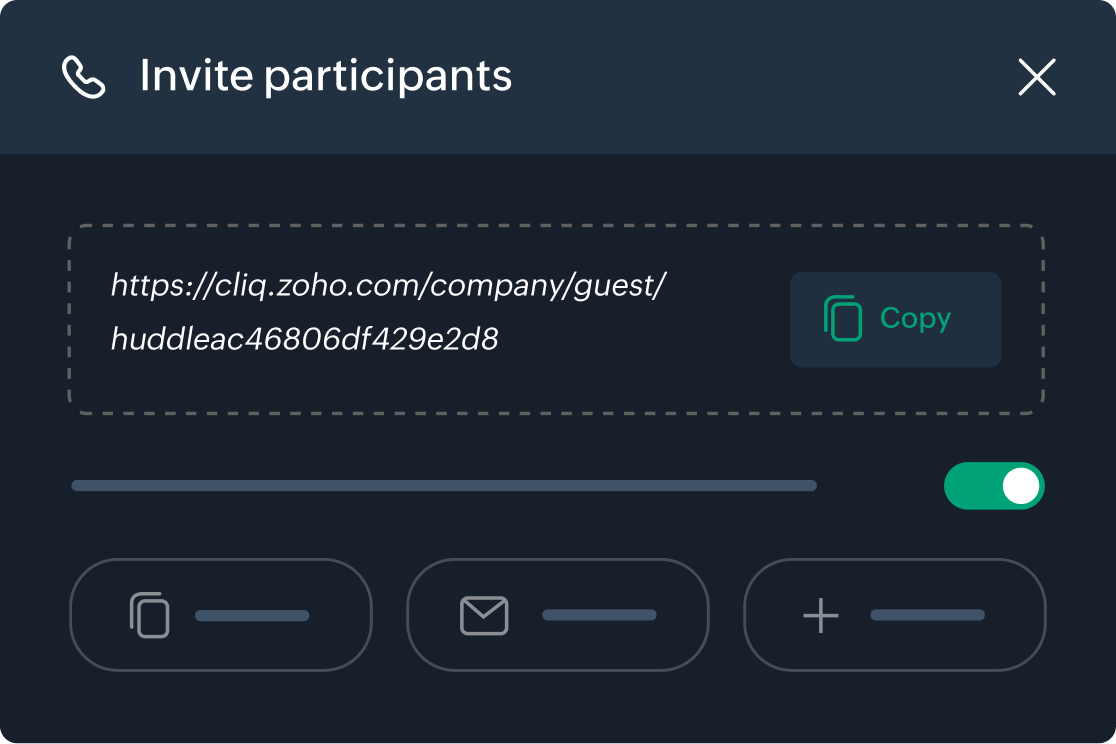Click the right edge of the plus pill button
Screen dimensions: 1116x744
point(1038,615)
